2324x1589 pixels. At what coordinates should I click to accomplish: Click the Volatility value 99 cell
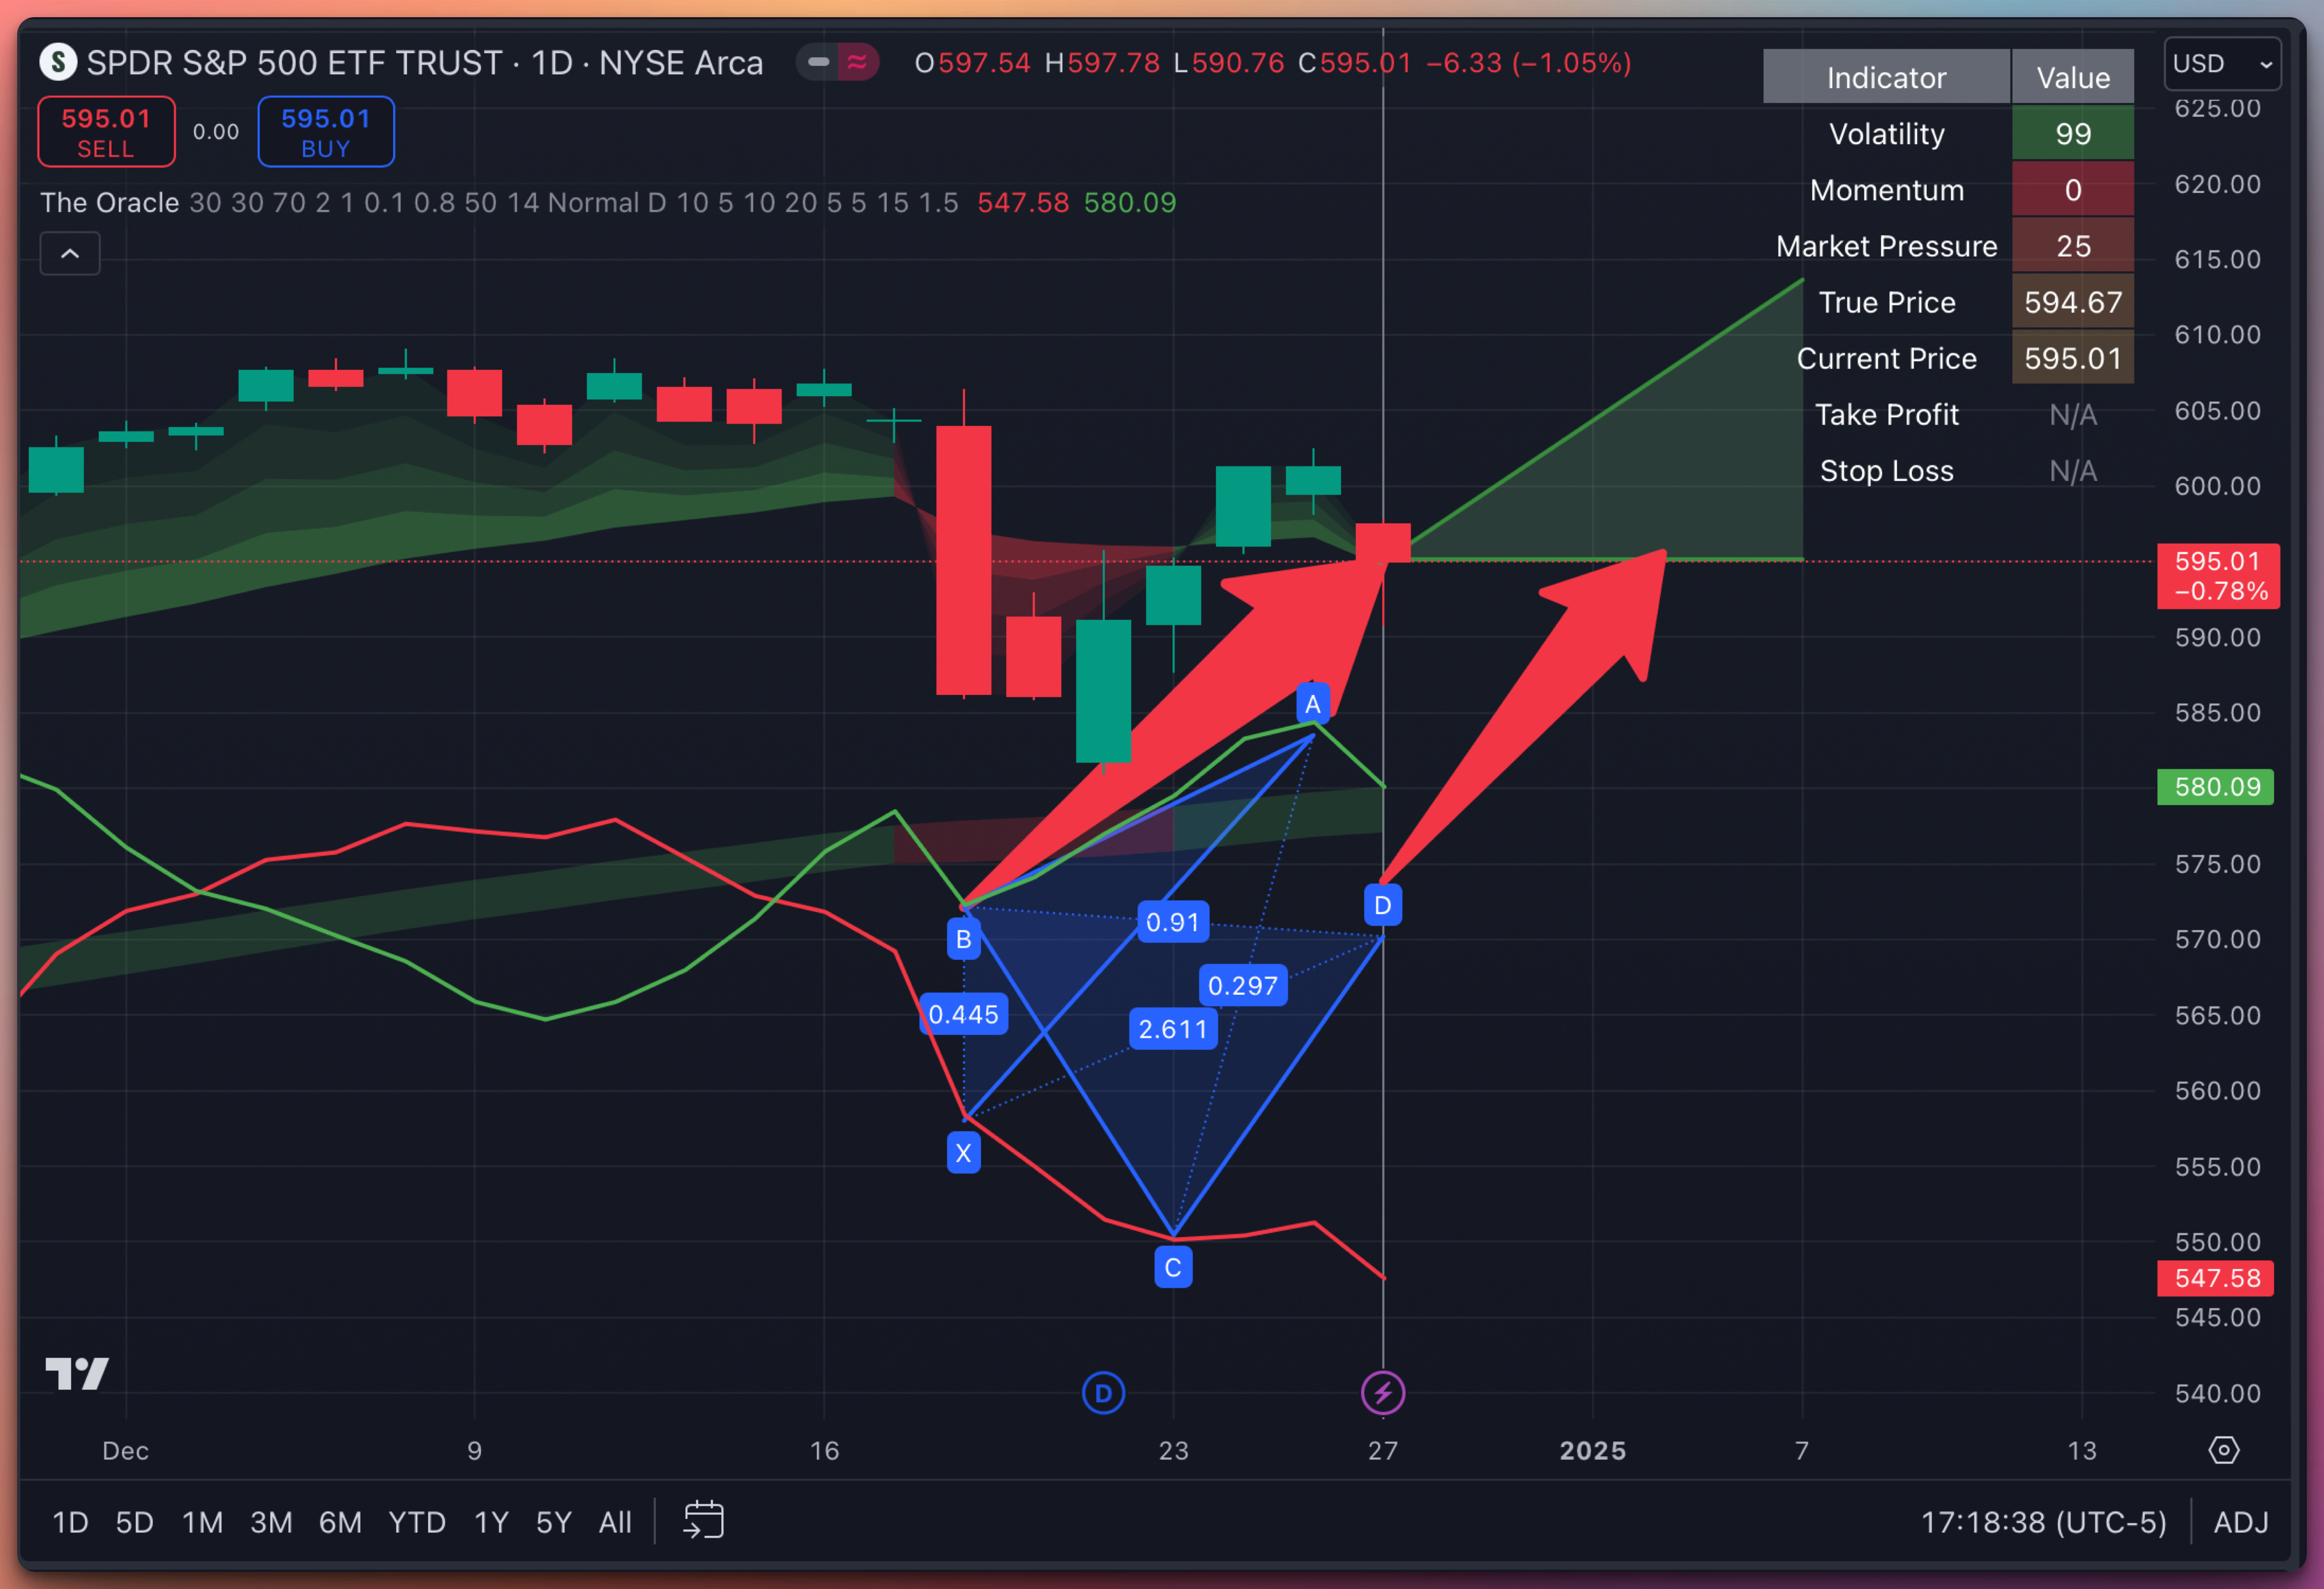[2073, 134]
